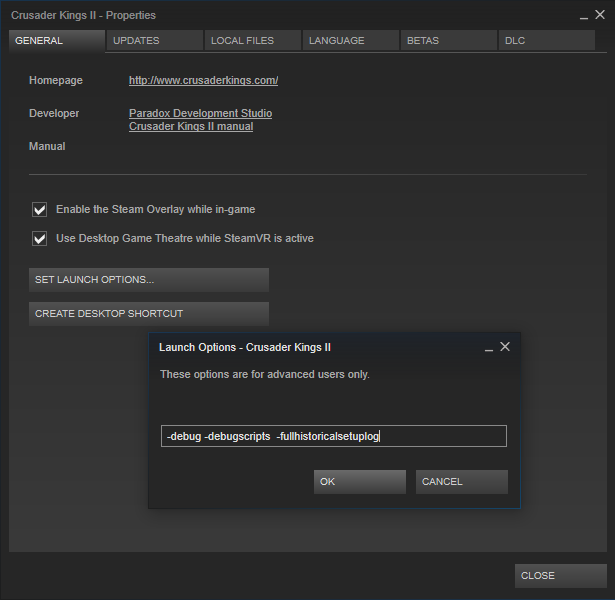Click the Manual label text
615x600 pixels.
pyautogui.click(x=47, y=146)
